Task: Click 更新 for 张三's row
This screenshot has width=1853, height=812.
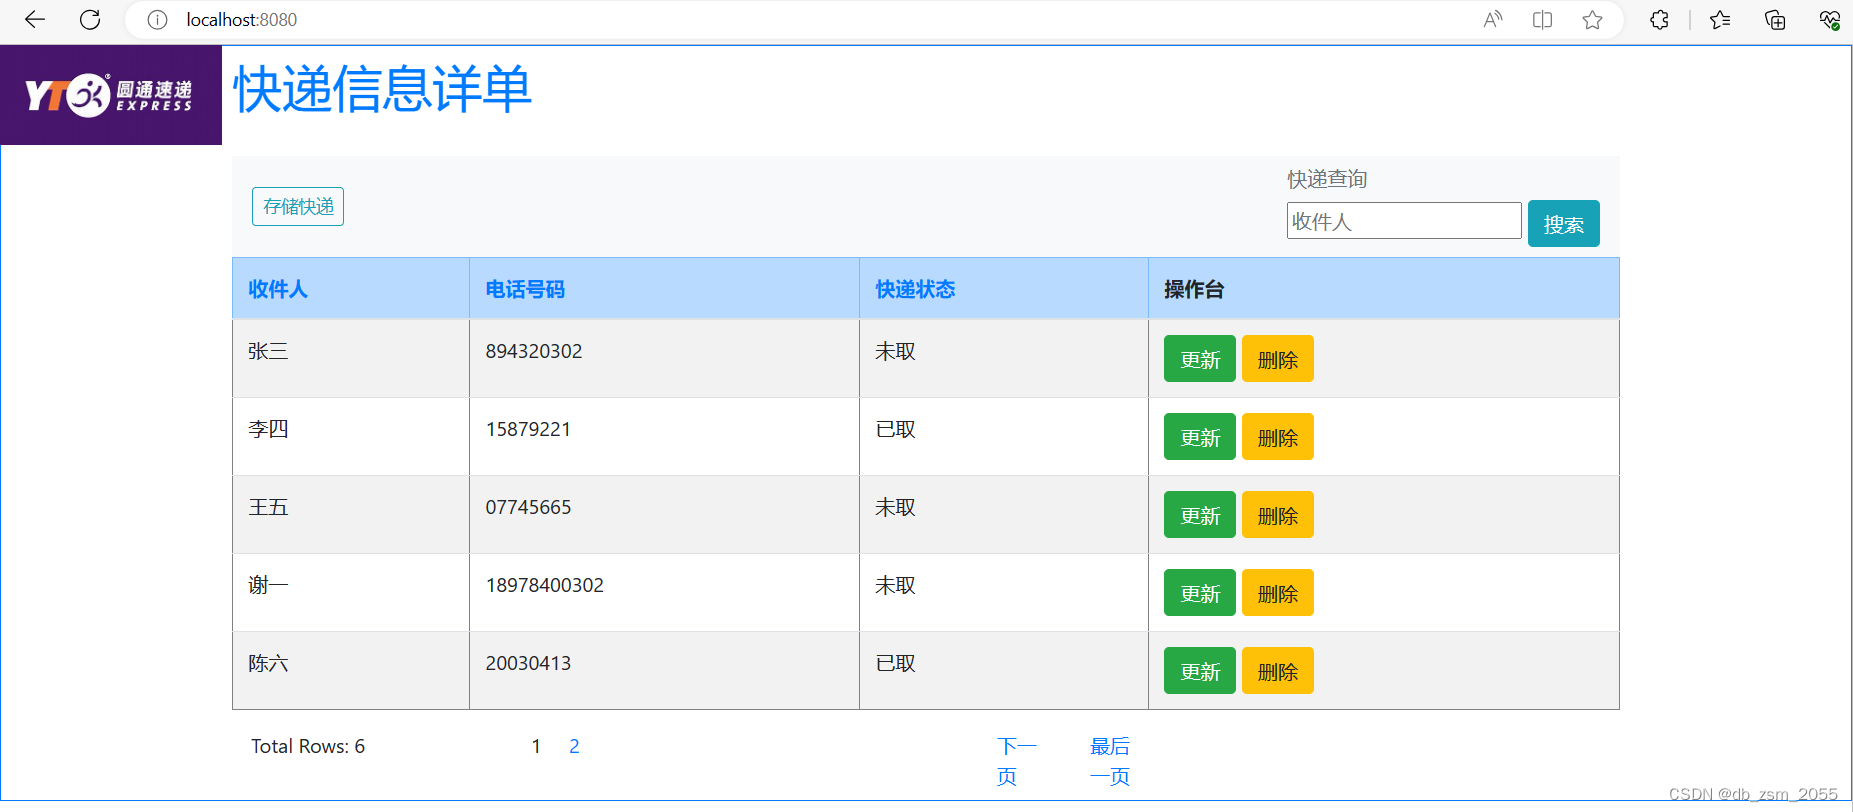Action: pos(1200,359)
